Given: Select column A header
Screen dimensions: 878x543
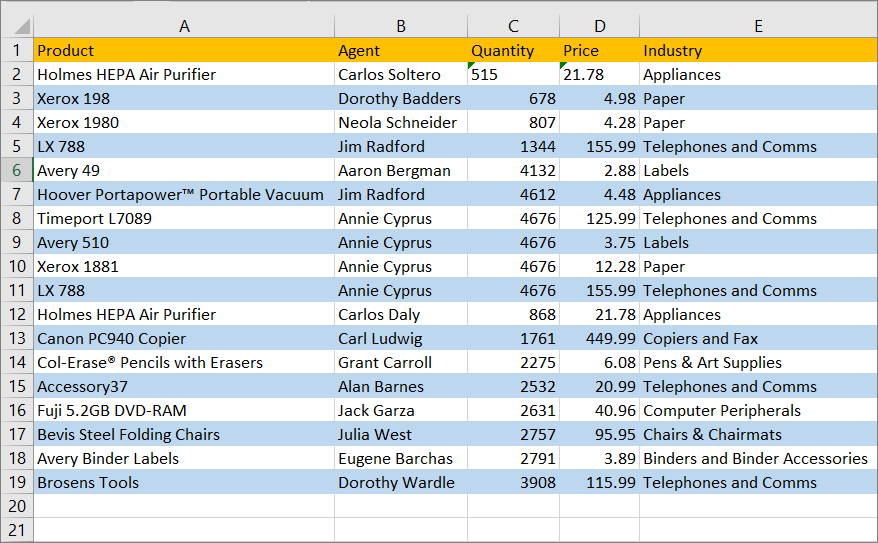Looking at the screenshot, I should pos(184,26).
